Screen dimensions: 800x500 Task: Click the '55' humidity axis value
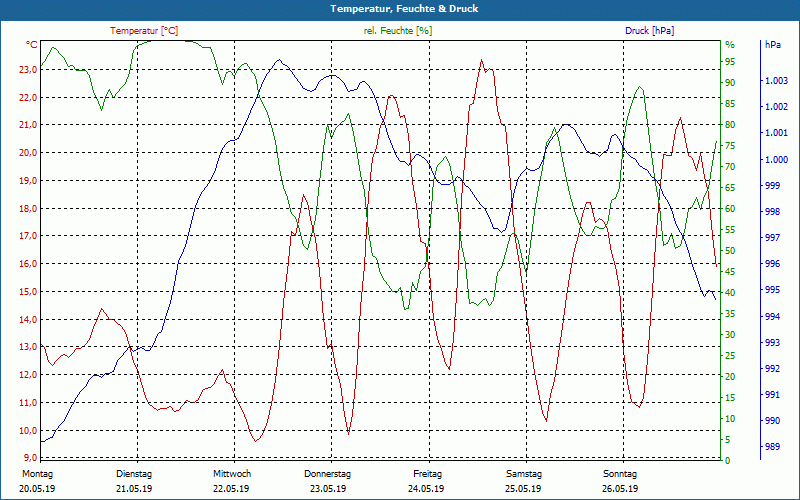730,230
